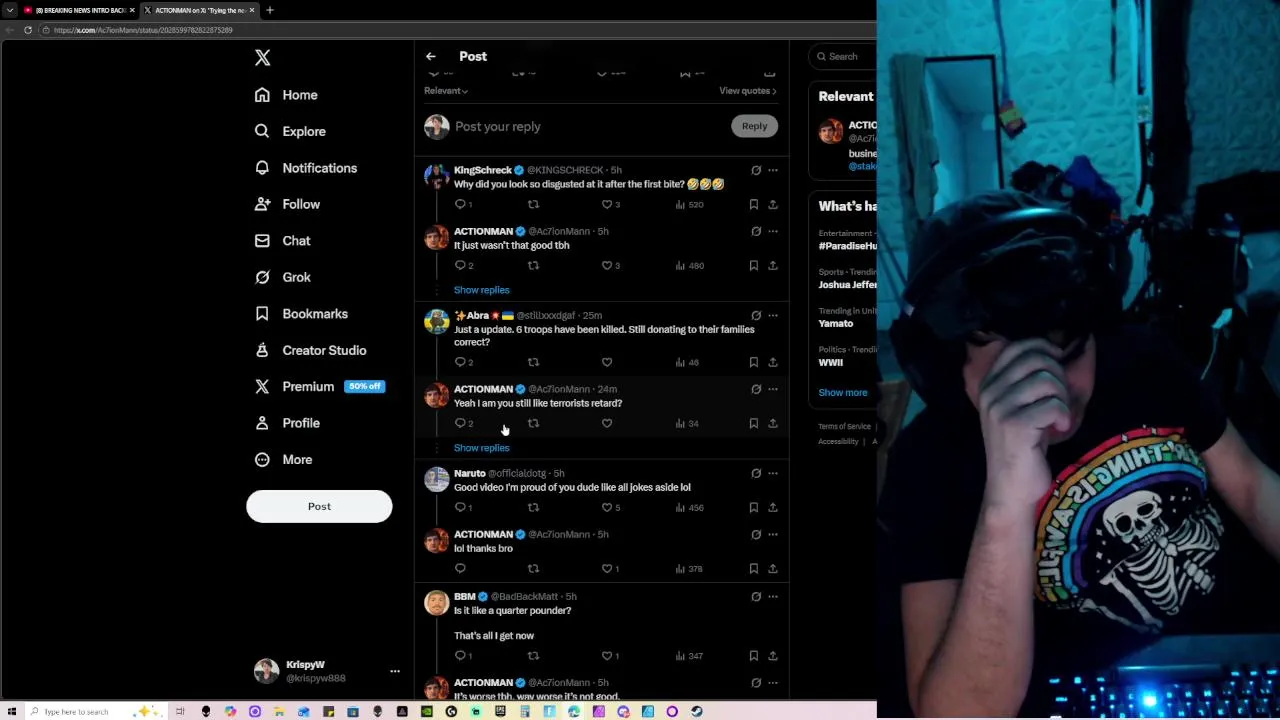
Task: Like KingSchreck's comment
Action: pyautogui.click(x=610, y=204)
